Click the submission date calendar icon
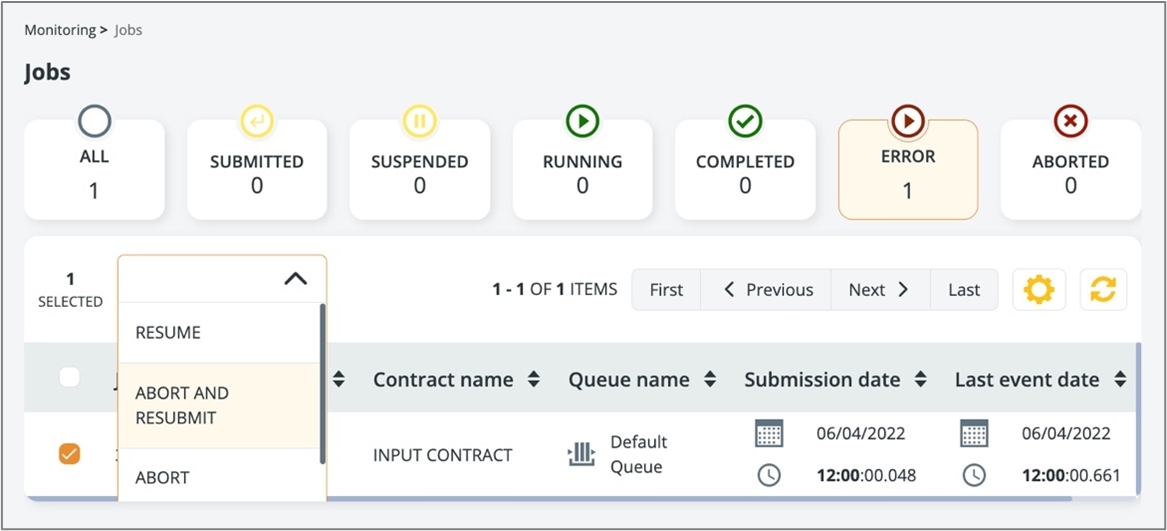 [x=769, y=434]
